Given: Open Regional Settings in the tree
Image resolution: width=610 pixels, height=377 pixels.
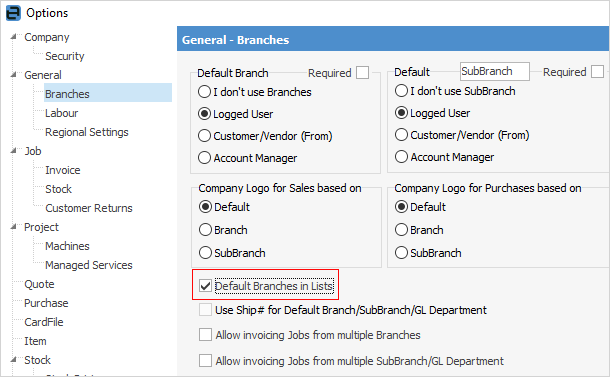Looking at the screenshot, I should tap(87, 132).
